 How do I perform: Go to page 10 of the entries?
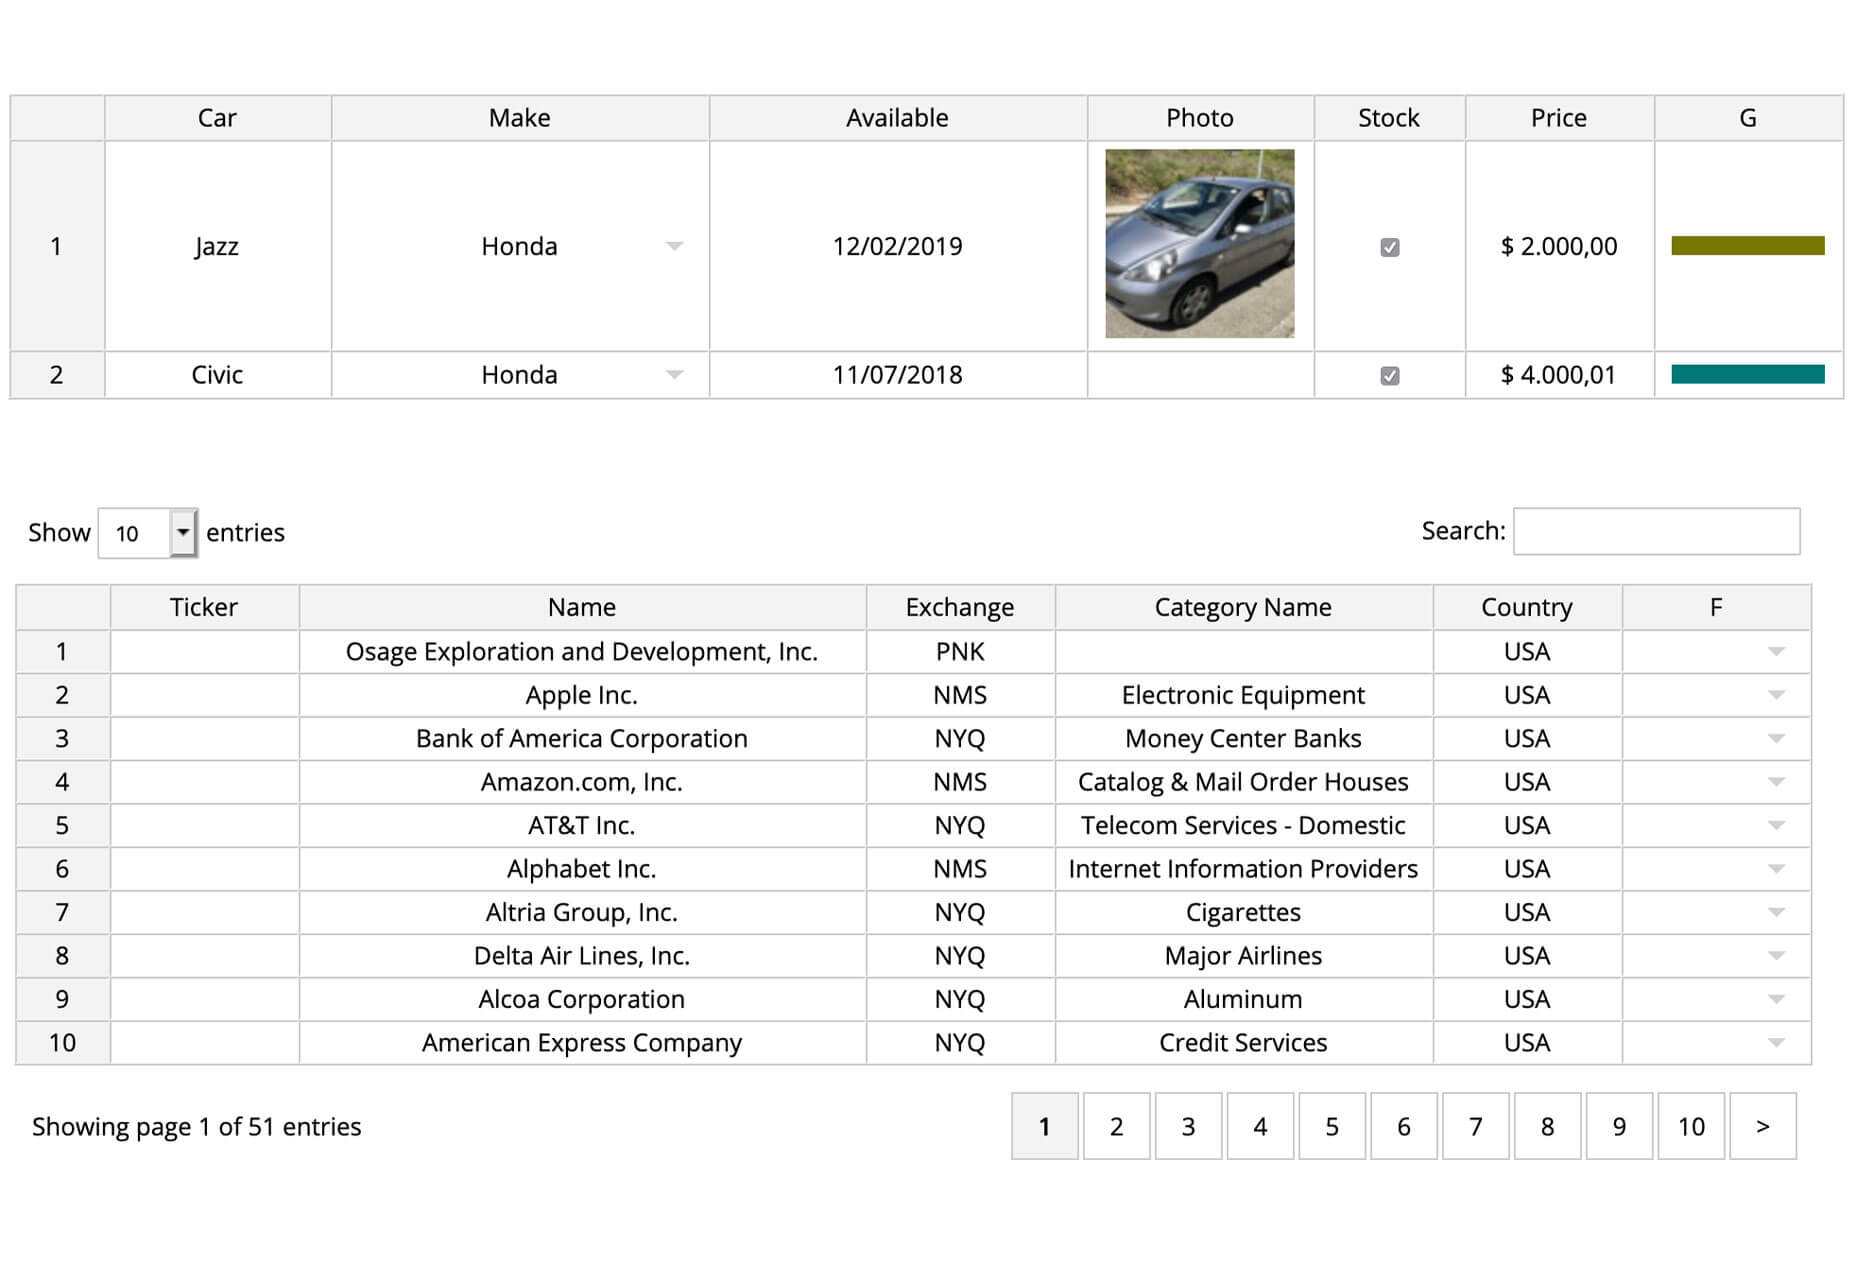(1691, 1127)
